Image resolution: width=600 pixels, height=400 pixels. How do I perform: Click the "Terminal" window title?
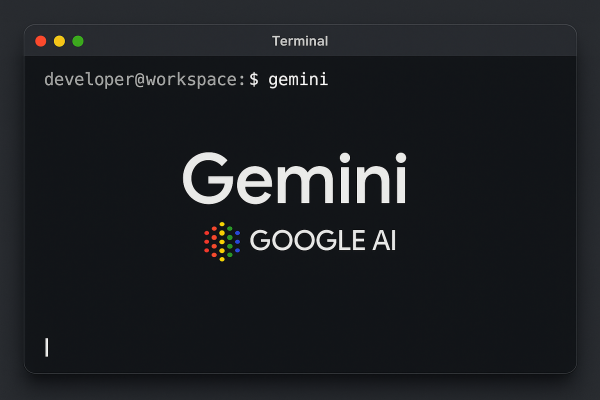300,41
